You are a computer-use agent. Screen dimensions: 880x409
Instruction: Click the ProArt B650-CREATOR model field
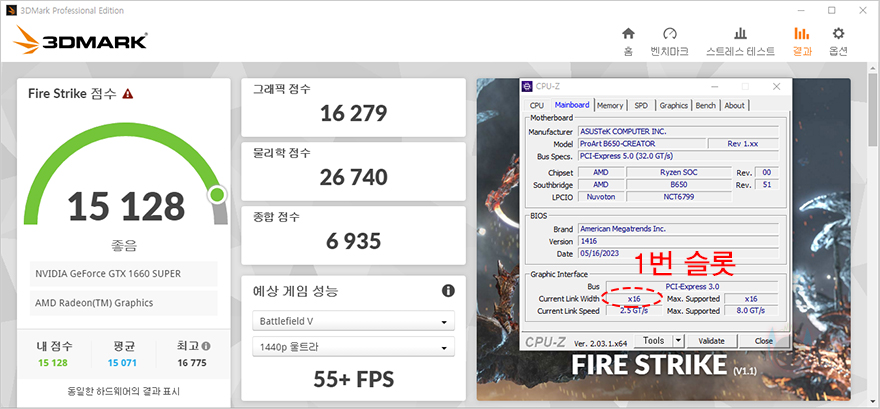tap(641, 144)
